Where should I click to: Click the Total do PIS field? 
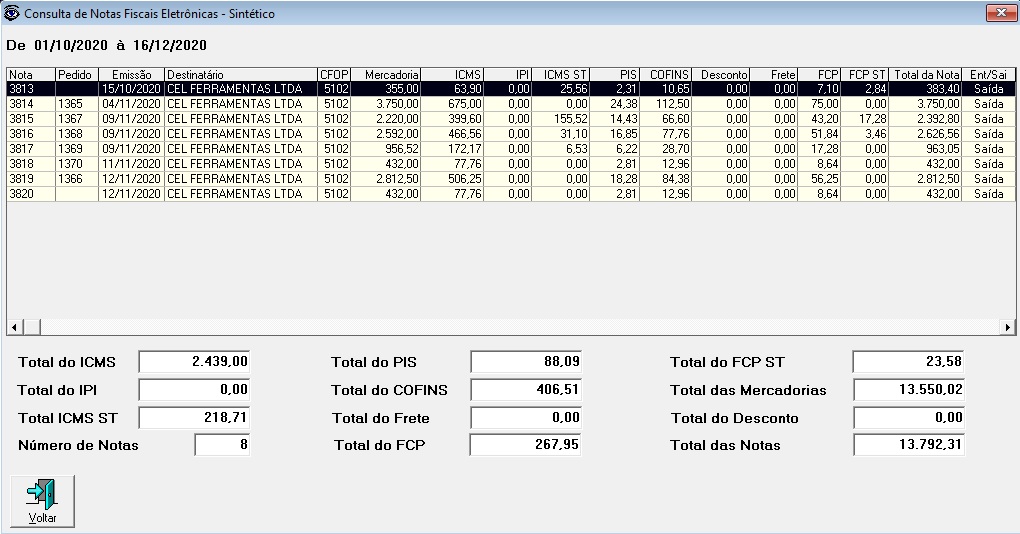coord(525,362)
